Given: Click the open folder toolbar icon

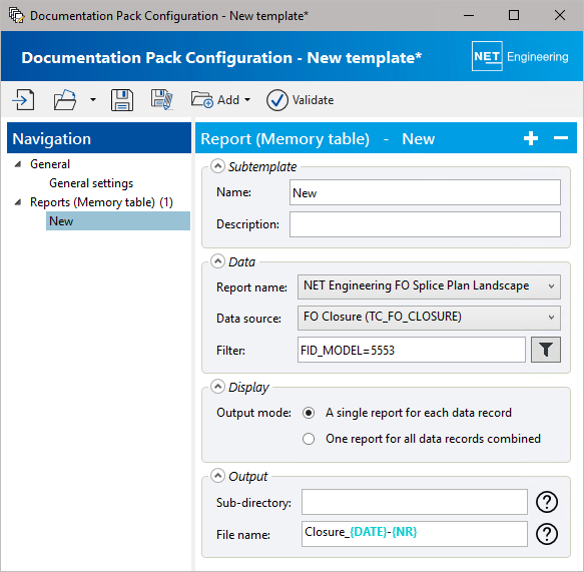Looking at the screenshot, I should [x=65, y=99].
